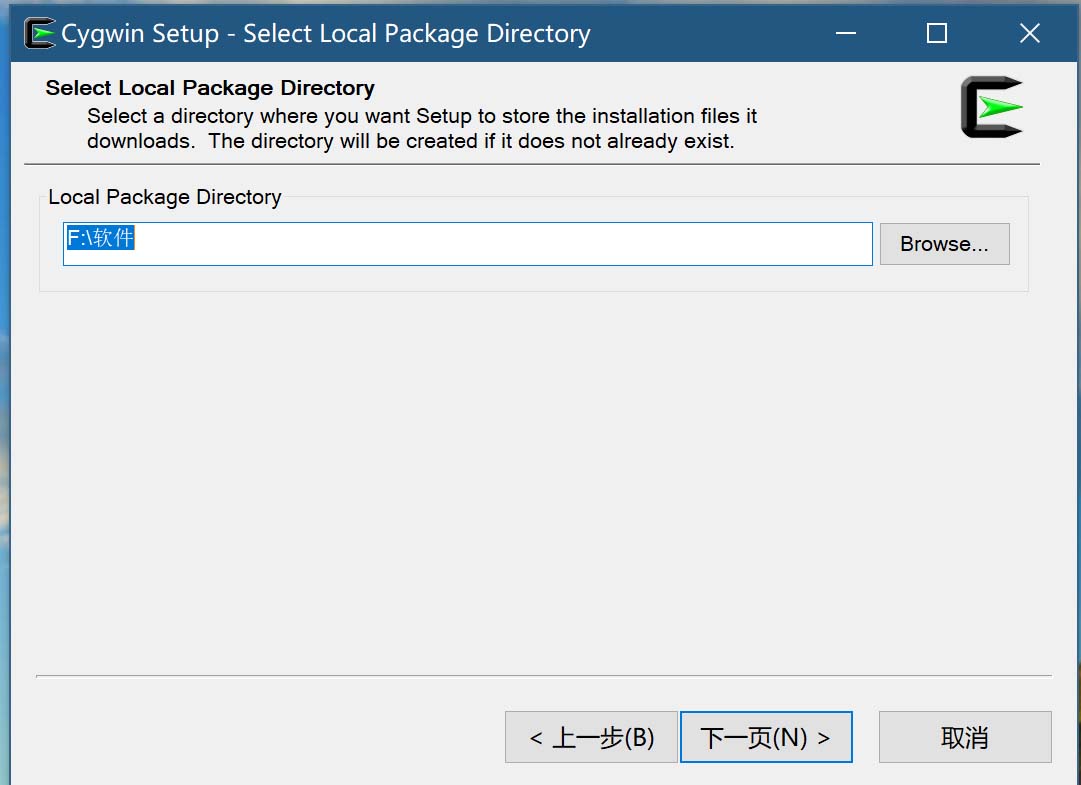Go back with 上一步(B) button
Viewport: 1081px width, 785px height.
coord(591,737)
